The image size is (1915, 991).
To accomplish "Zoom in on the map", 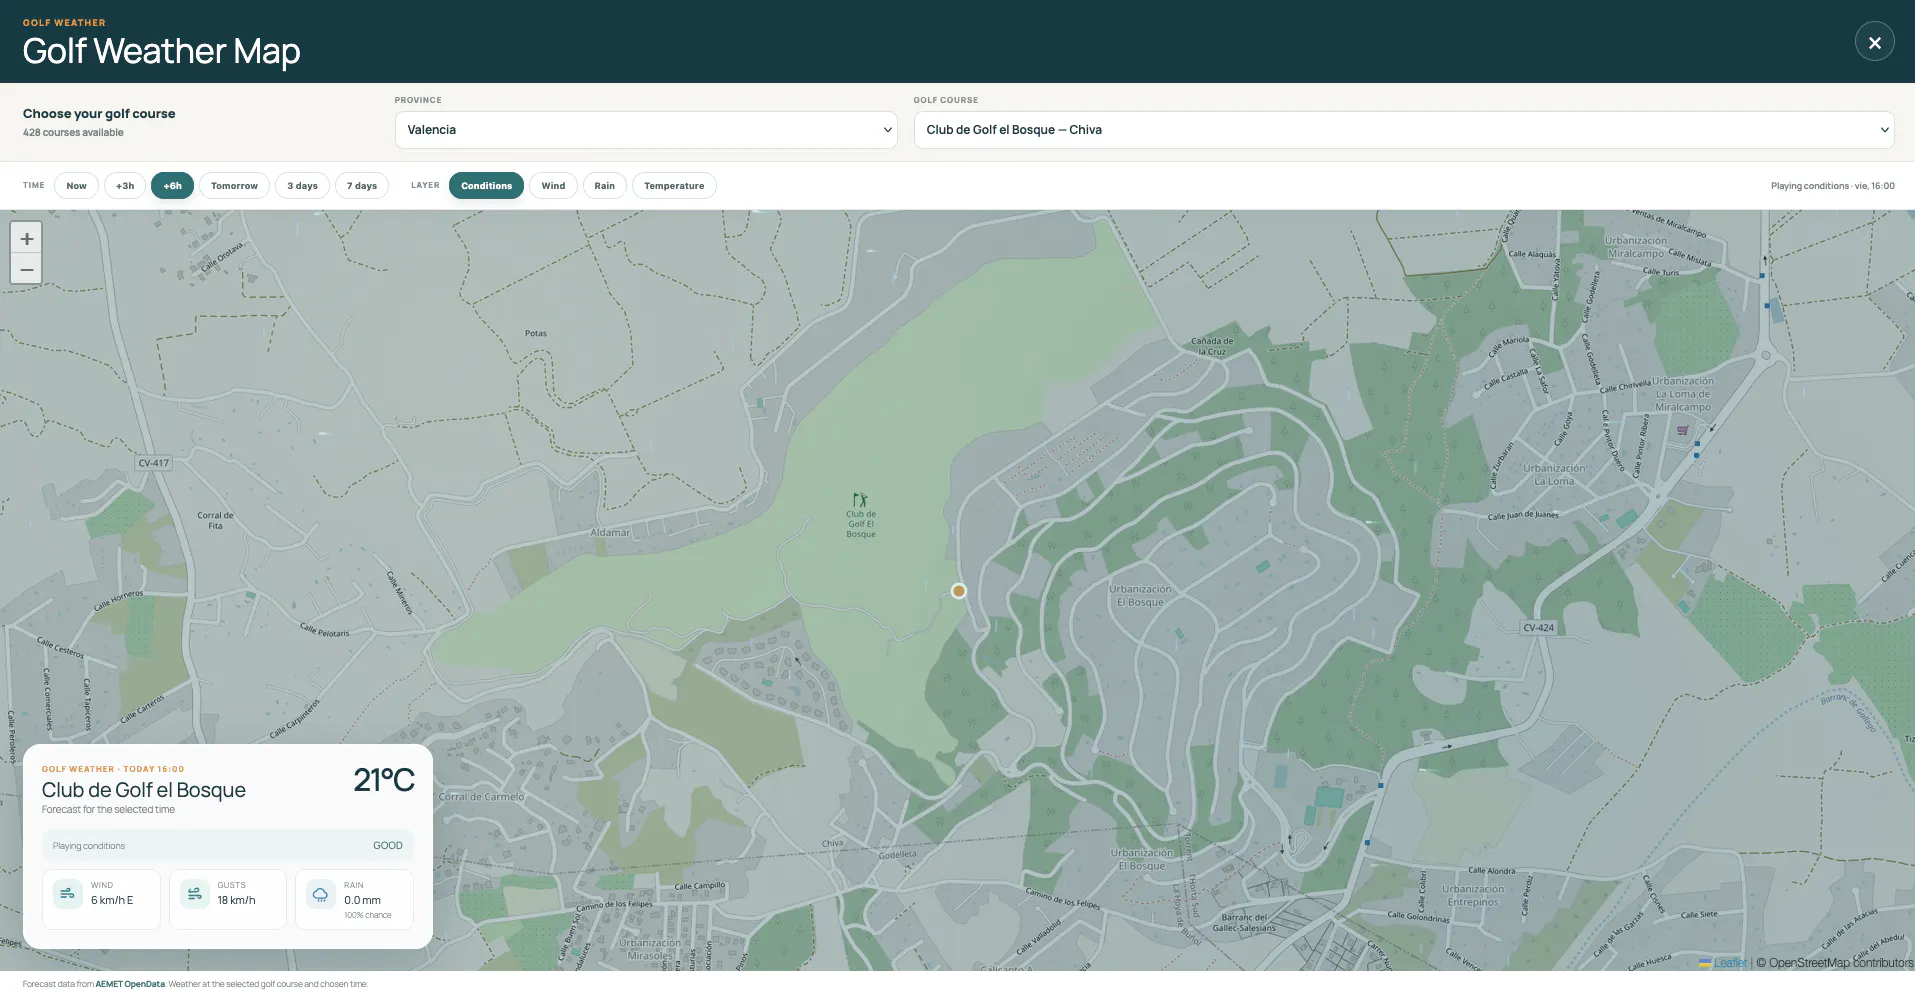I will [27, 238].
